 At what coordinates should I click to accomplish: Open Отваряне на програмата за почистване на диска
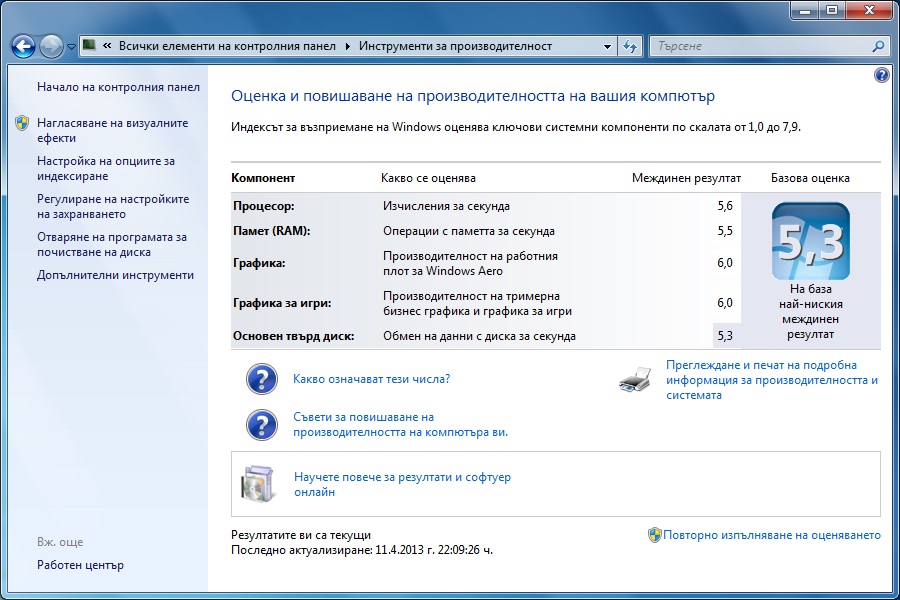112,244
